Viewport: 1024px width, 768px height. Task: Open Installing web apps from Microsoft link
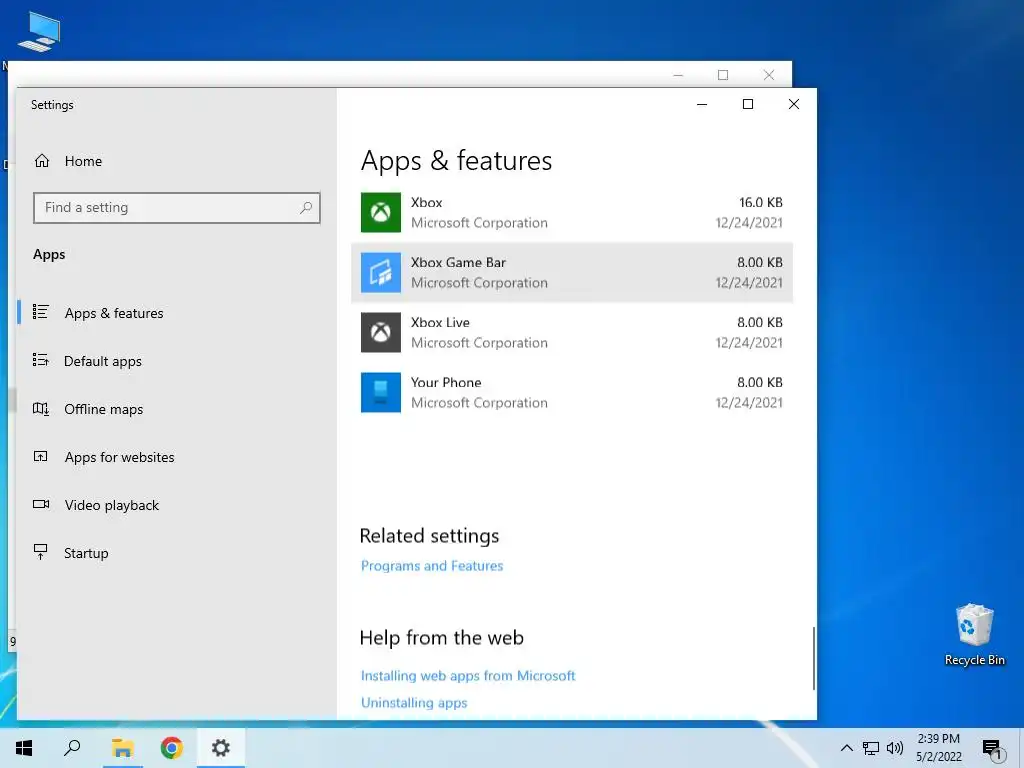click(468, 675)
